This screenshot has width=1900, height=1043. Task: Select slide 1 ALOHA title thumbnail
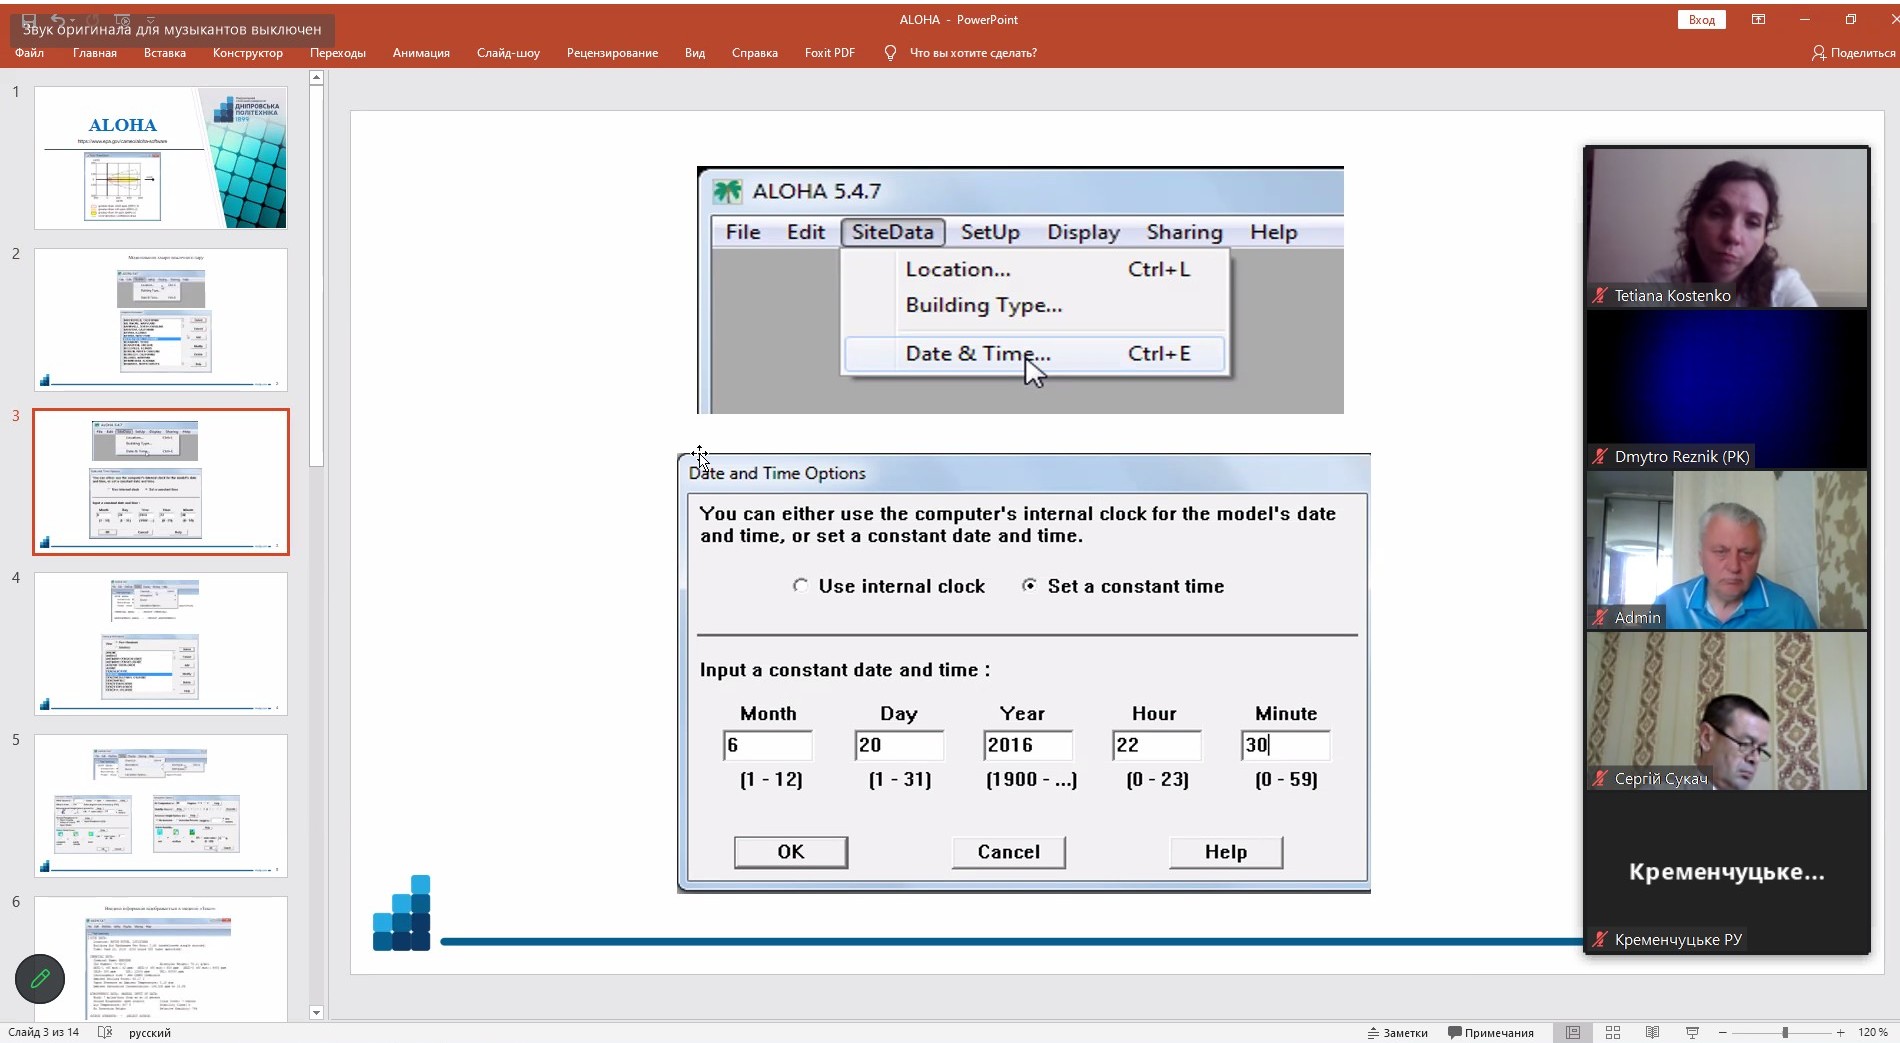click(161, 158)
